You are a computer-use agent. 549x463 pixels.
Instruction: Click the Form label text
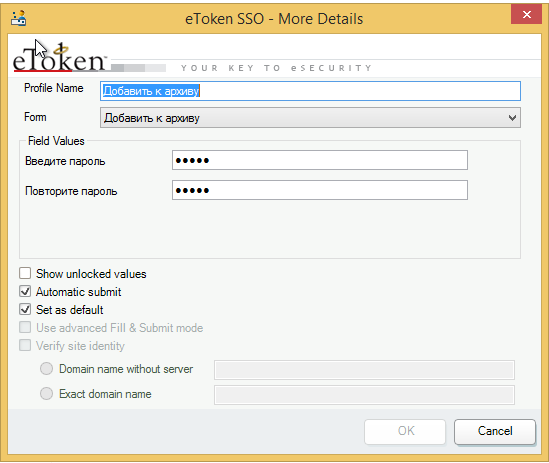[x=35, y=117]
